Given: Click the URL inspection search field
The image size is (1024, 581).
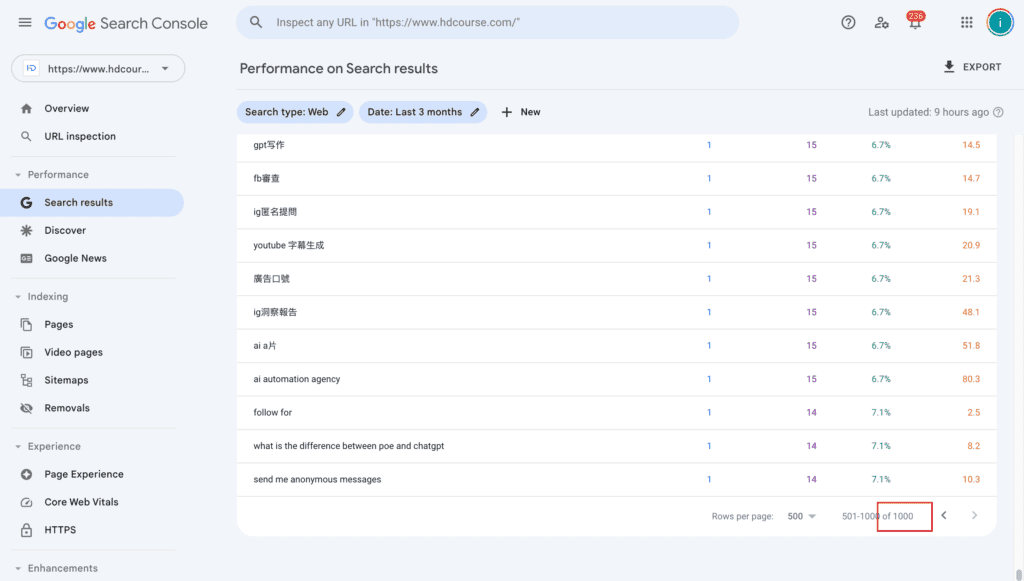Looking at the screenshot, I should tap(500, 23).
